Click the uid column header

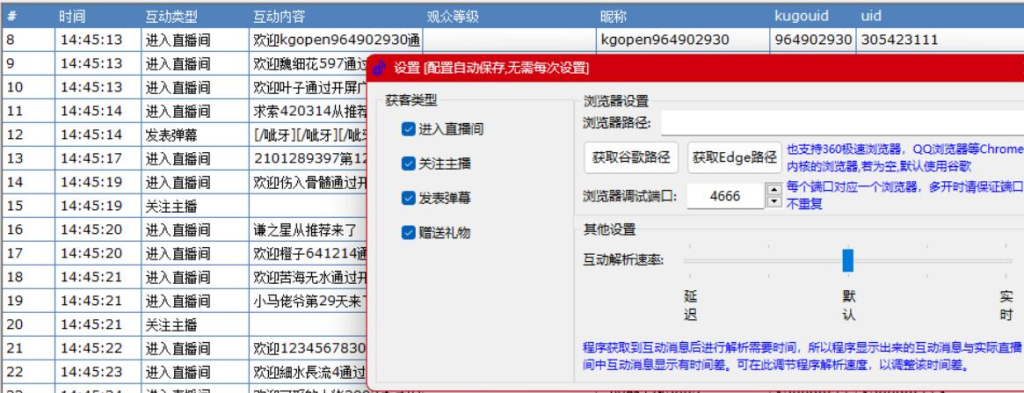(940, 16)
